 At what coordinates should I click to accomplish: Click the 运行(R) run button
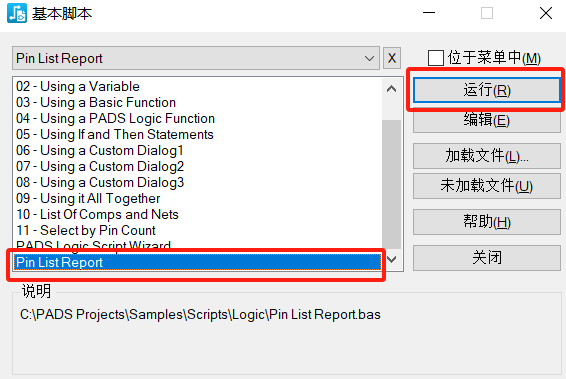[x=487, y=90]
